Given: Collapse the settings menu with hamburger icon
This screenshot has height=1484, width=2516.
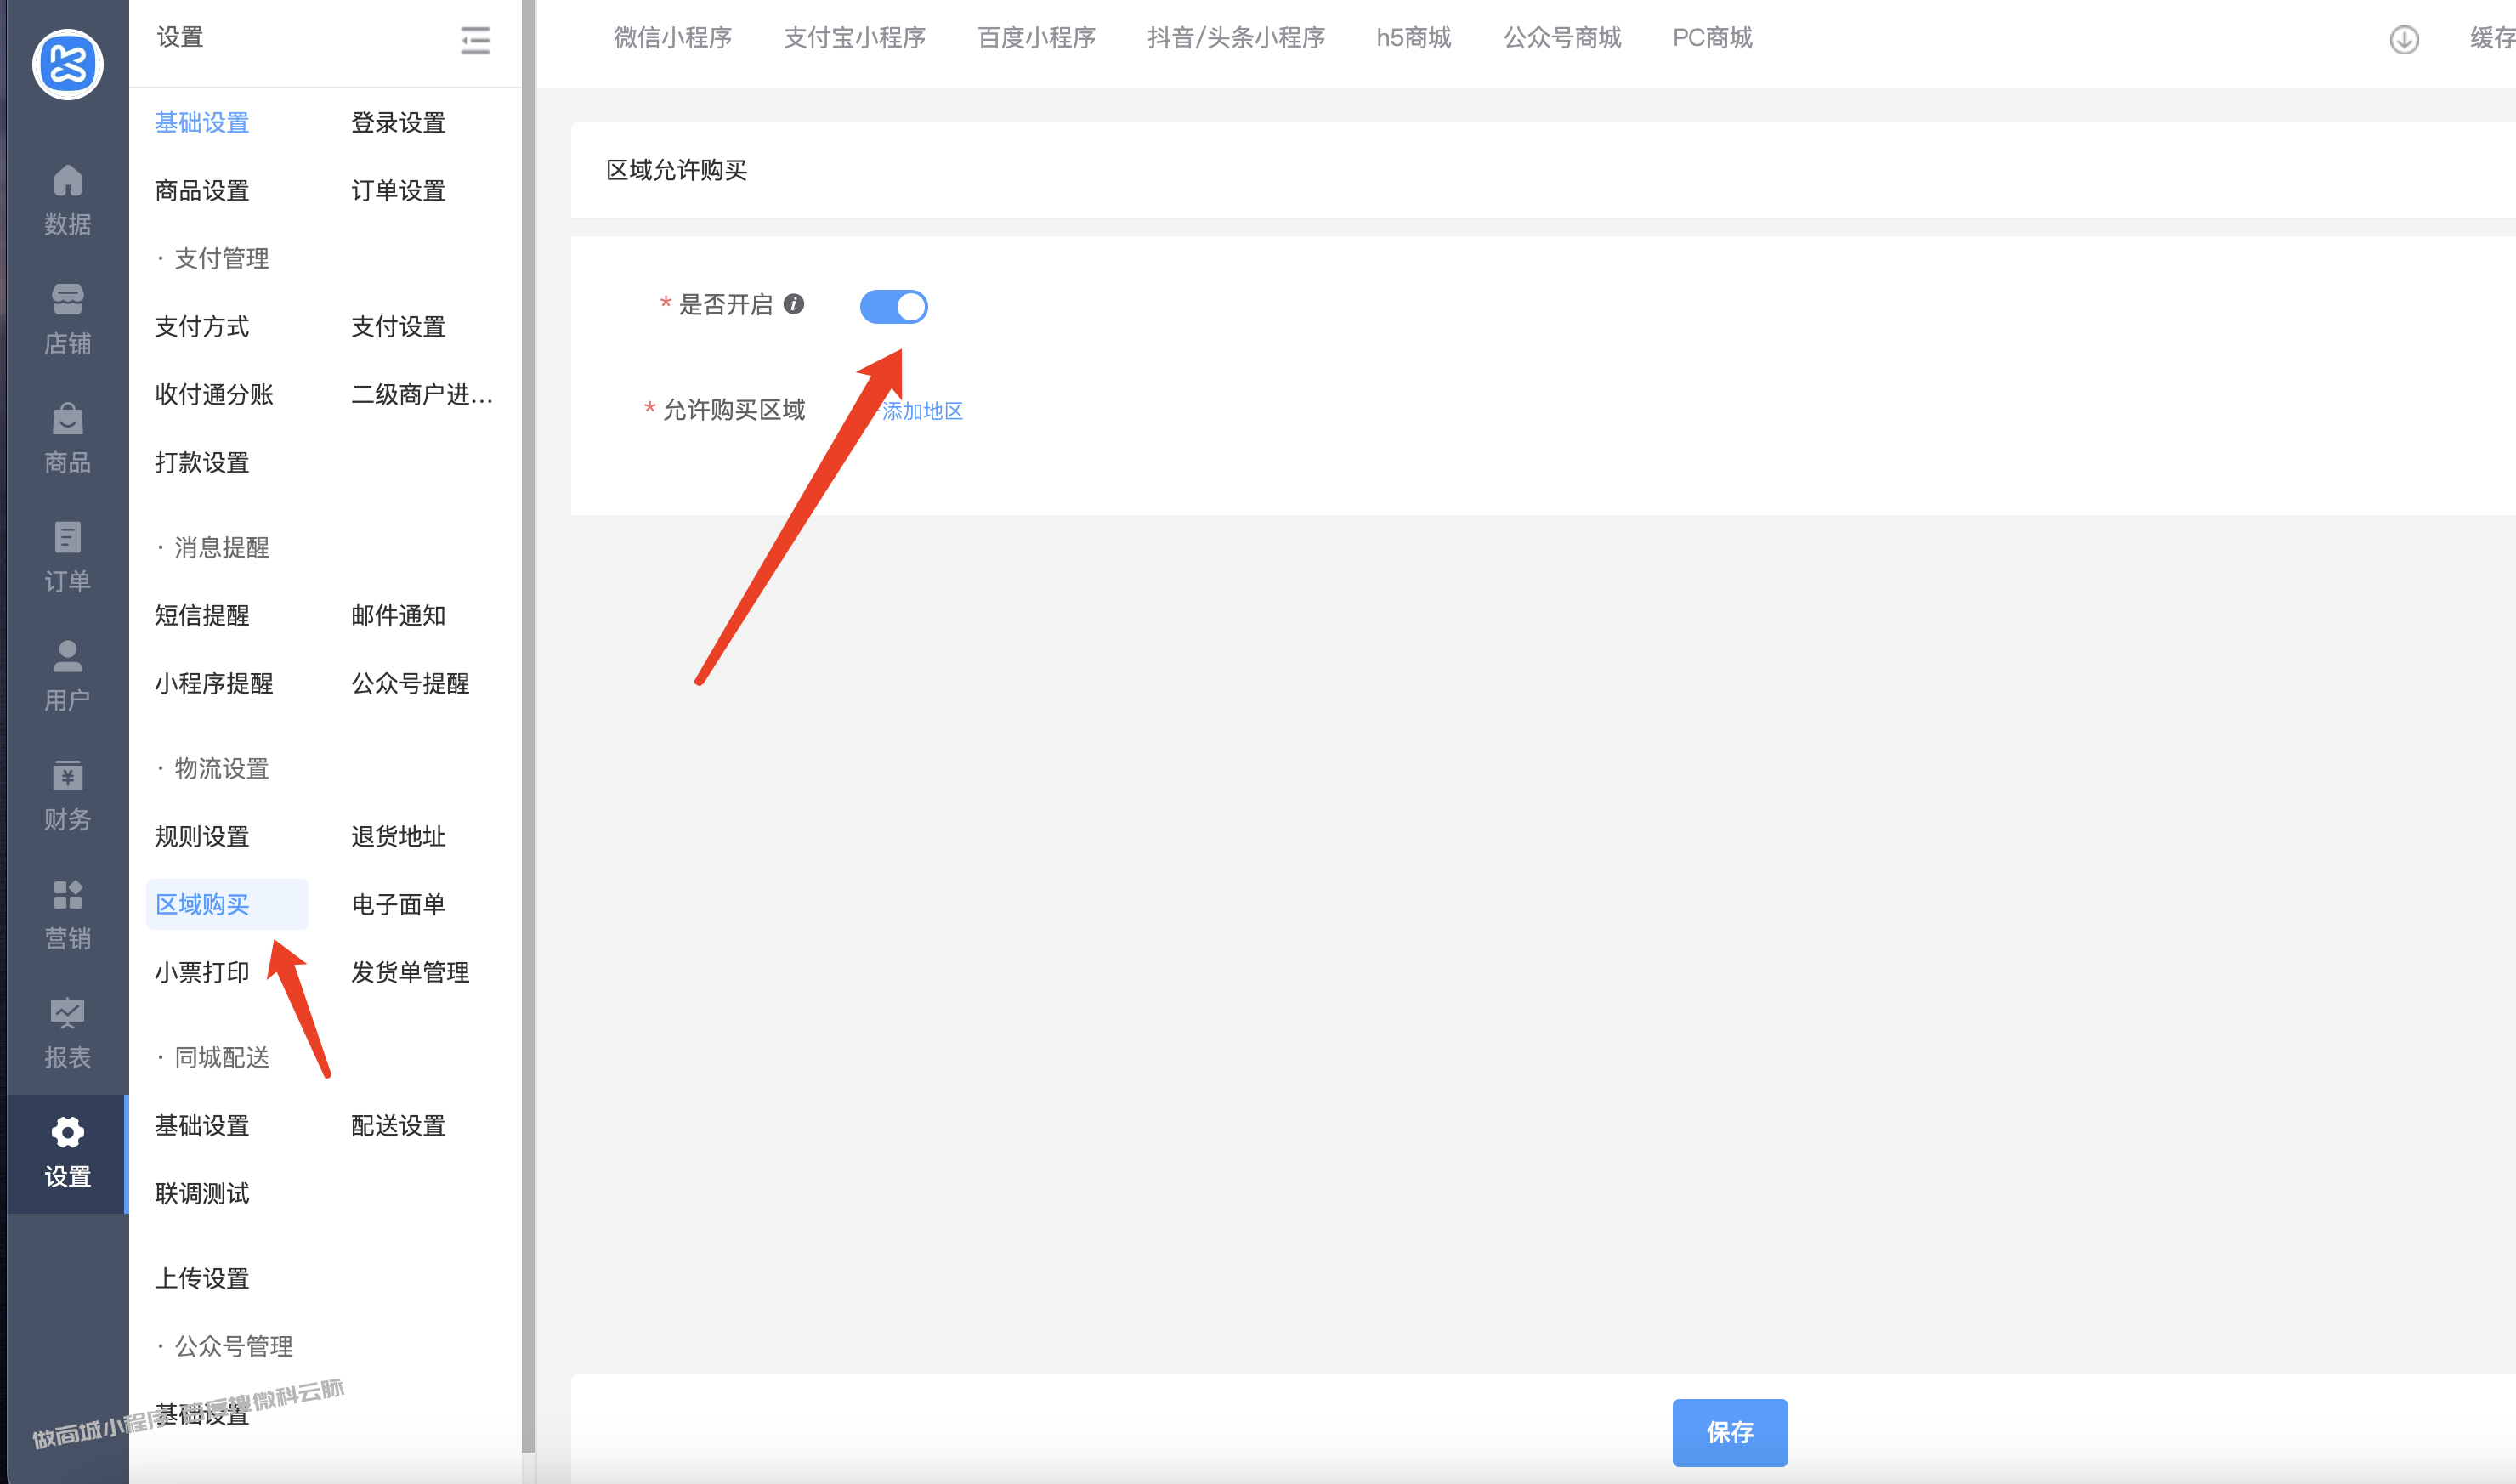Looking at the screenshot, I should pyautogui.click(x=475, y=40).
